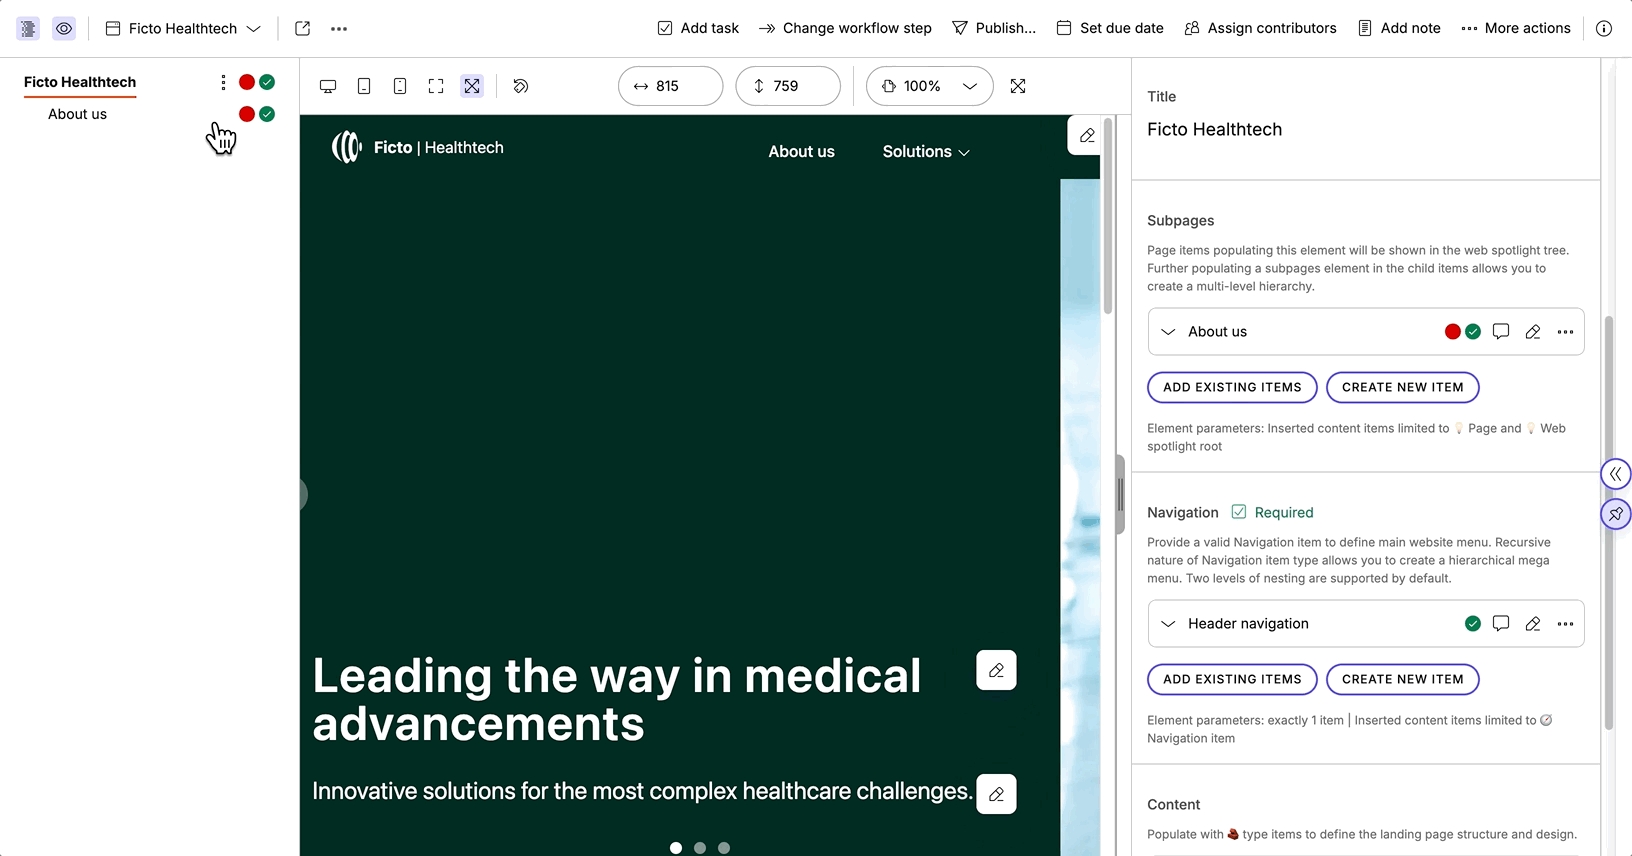Select the first carousel dot
Viewport: 1632px width, 856px height.
coord(676,848)
